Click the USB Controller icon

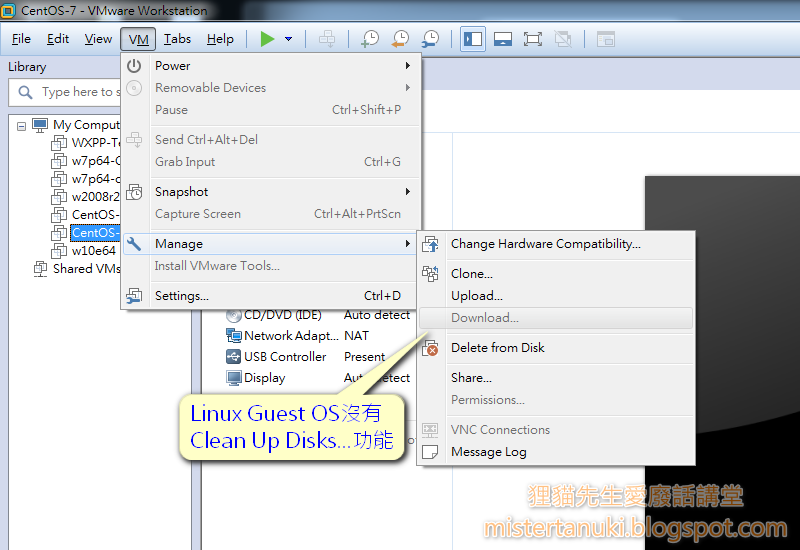[234, 357]
